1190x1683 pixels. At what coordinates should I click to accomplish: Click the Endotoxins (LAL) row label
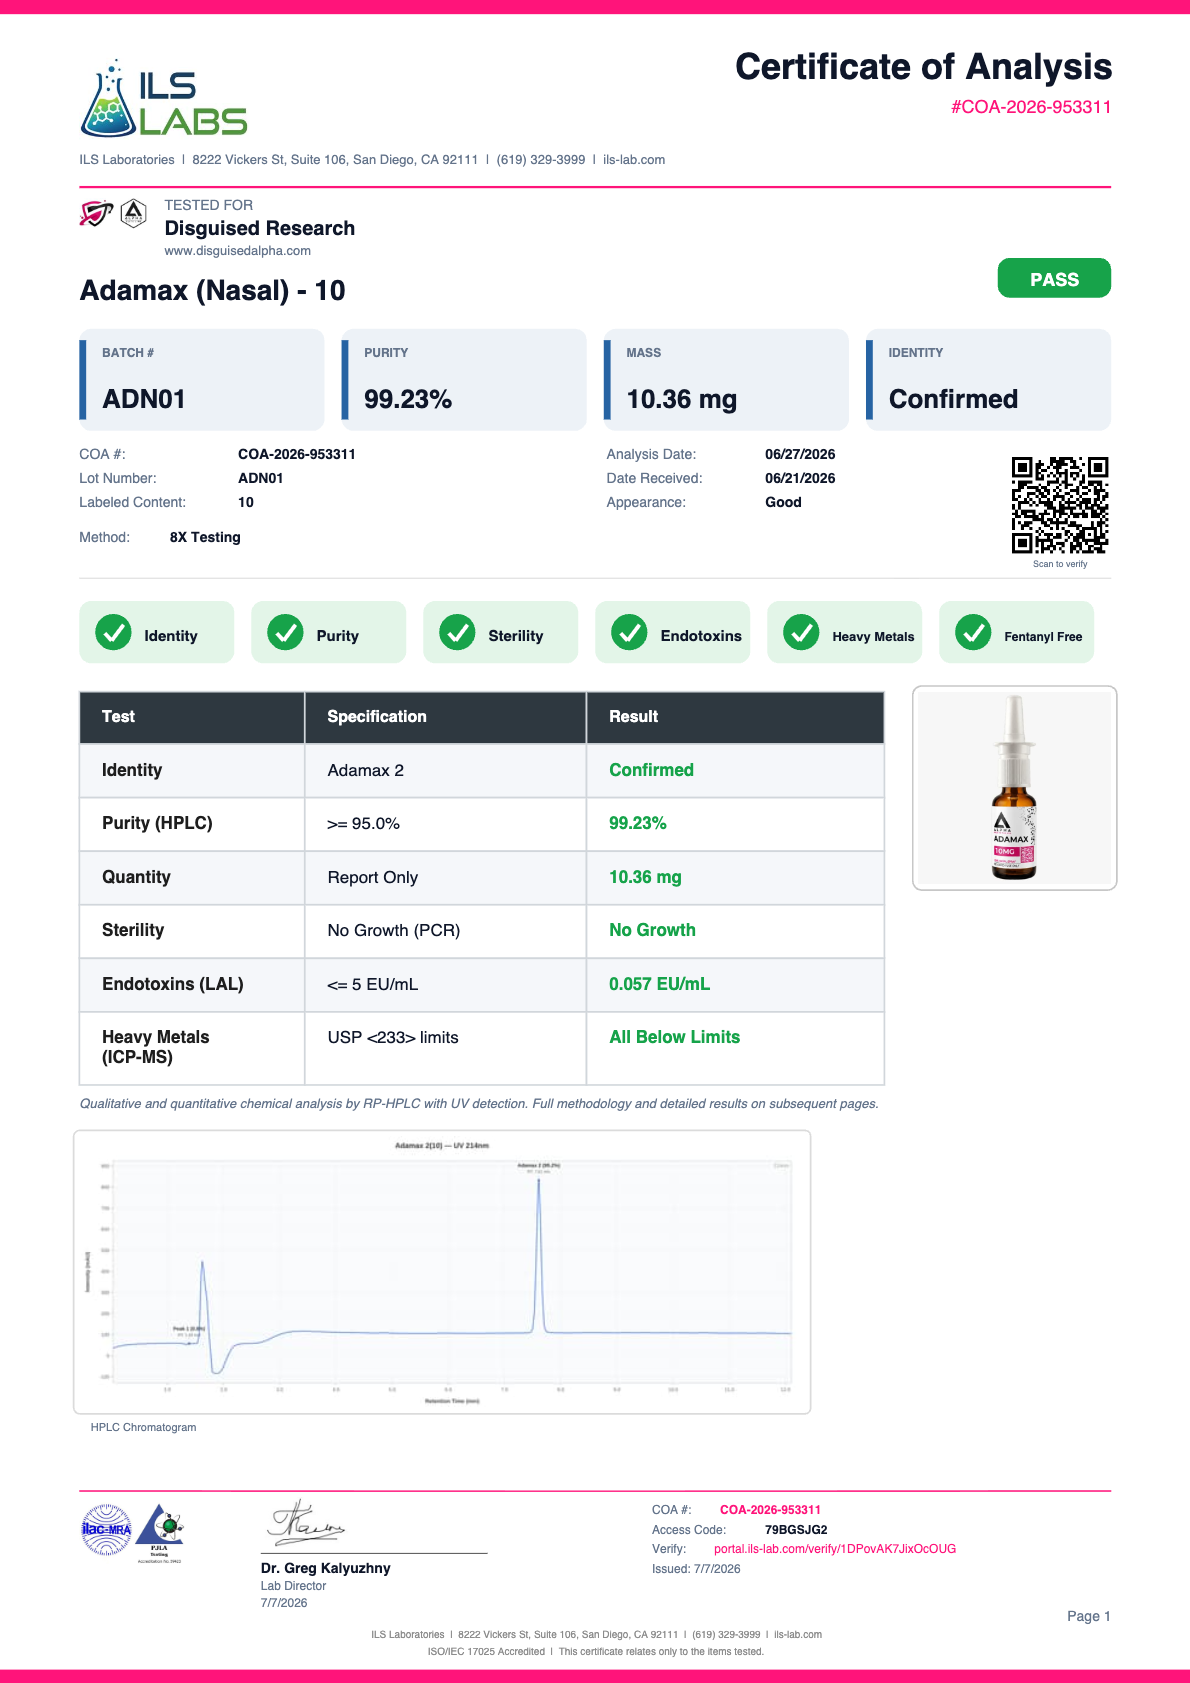click(x=172, y=984)
